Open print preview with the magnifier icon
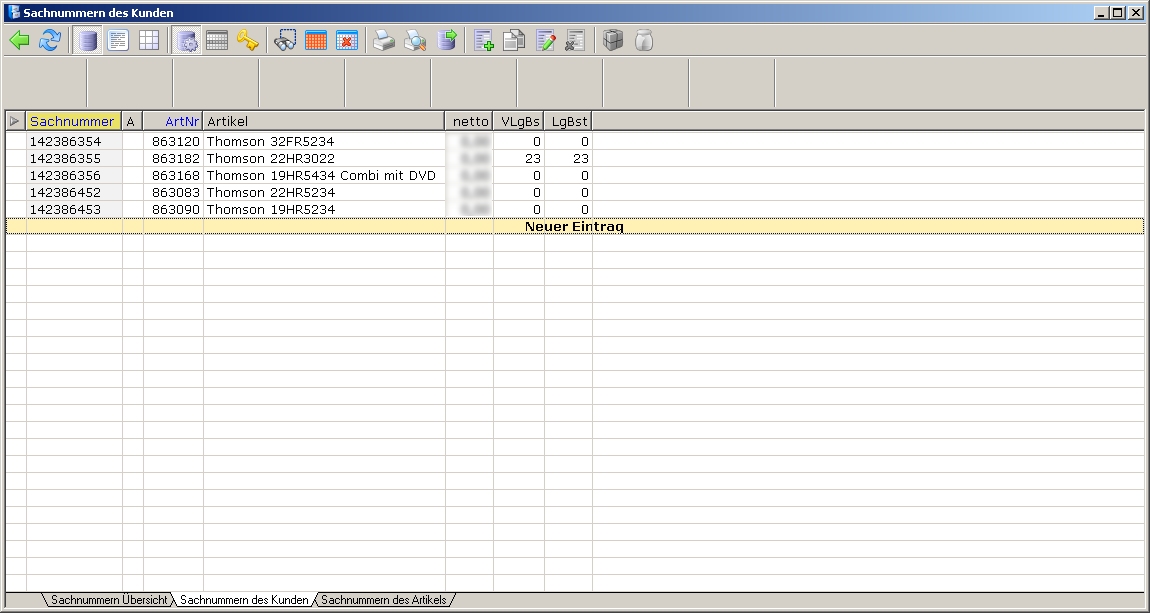Viewport: 1150px width, 613px height. 415,41
